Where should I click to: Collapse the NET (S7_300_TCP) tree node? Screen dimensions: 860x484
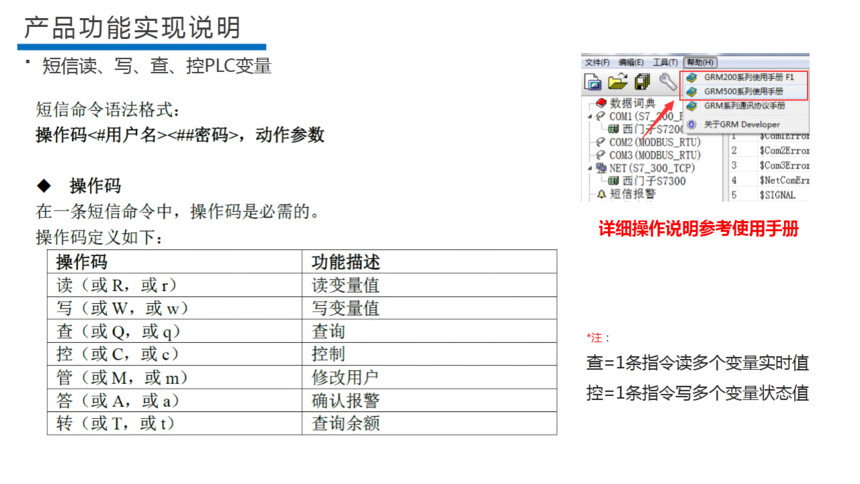(590, 168)
